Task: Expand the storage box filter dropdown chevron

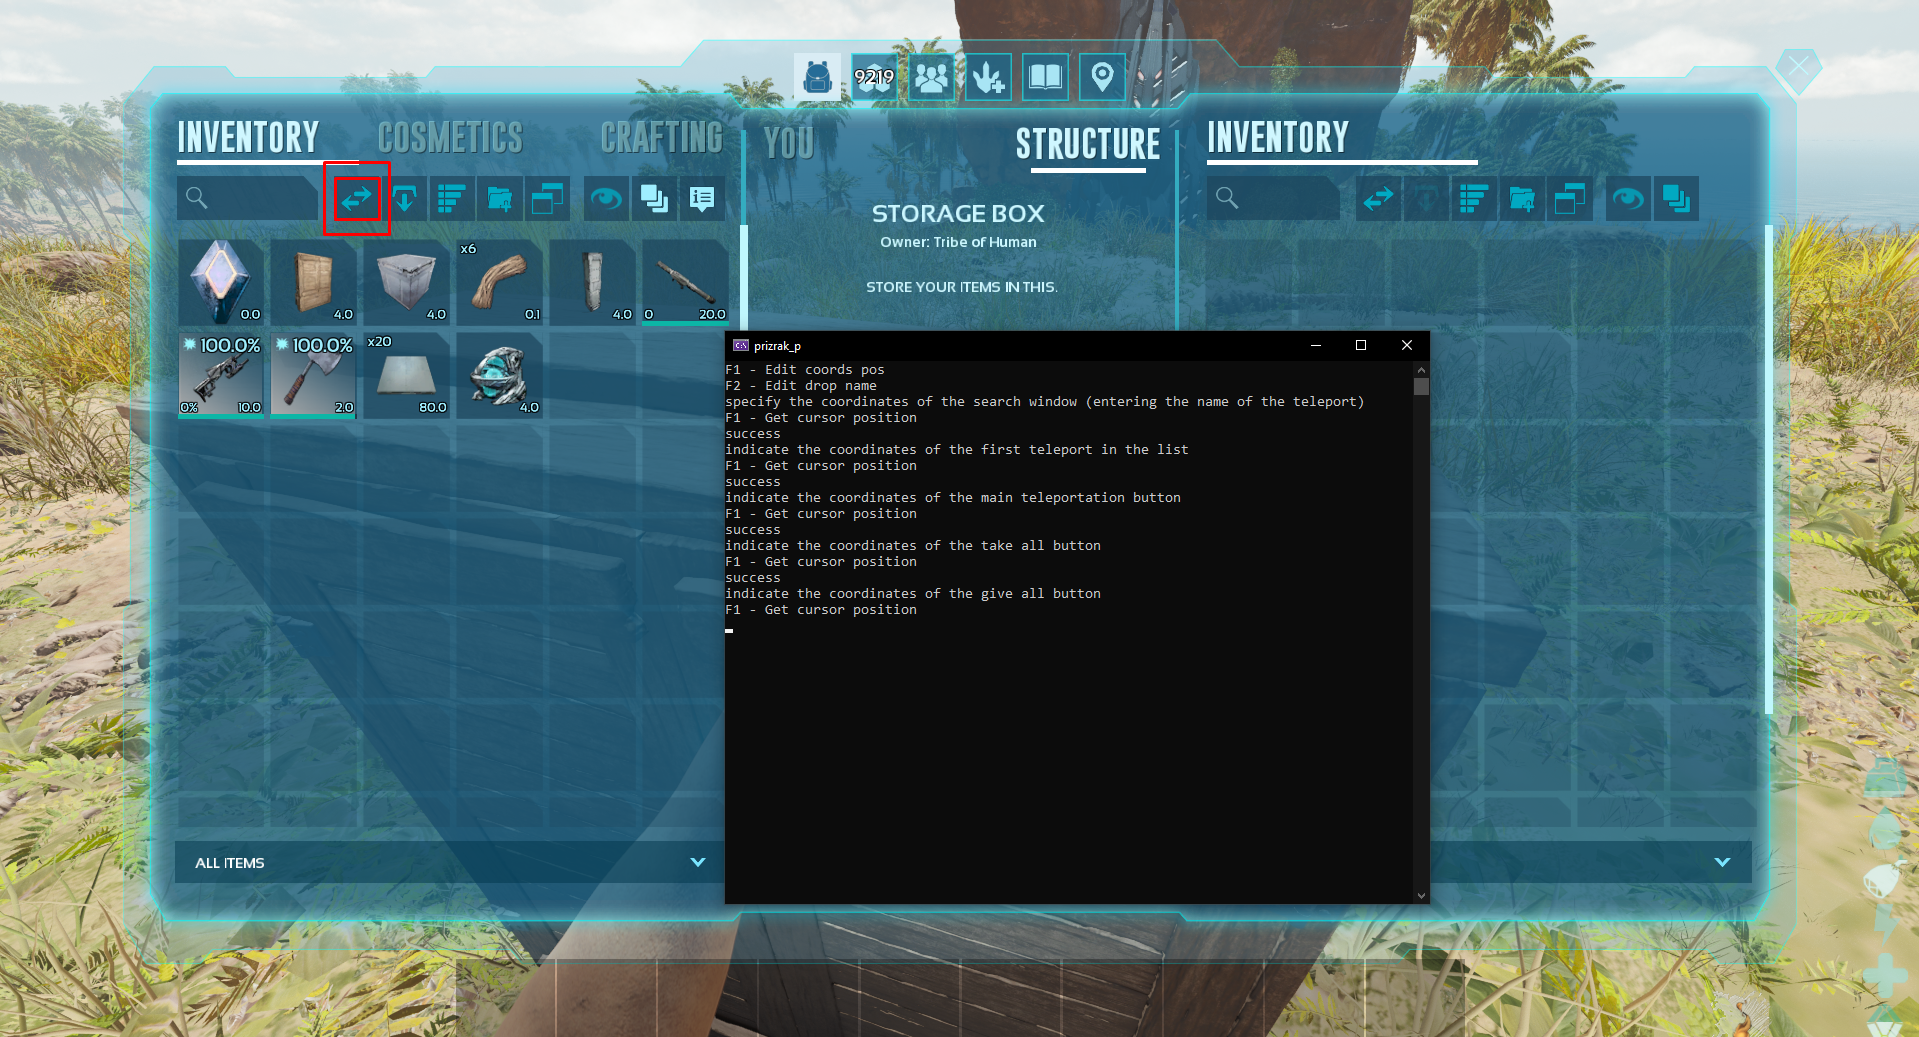Action: [1722, 862]
